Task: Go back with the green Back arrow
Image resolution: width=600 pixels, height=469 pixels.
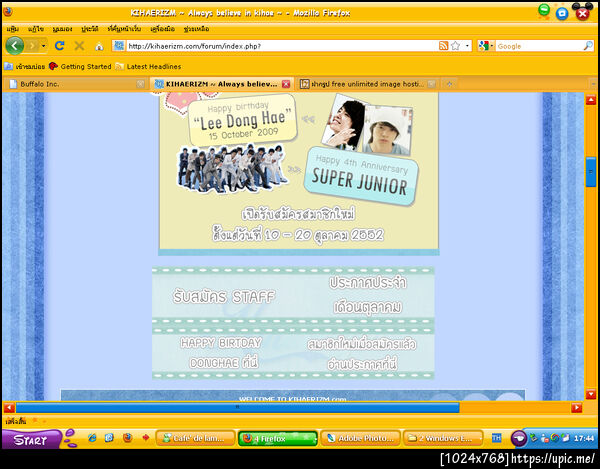Action: click(x=15, y=46)
